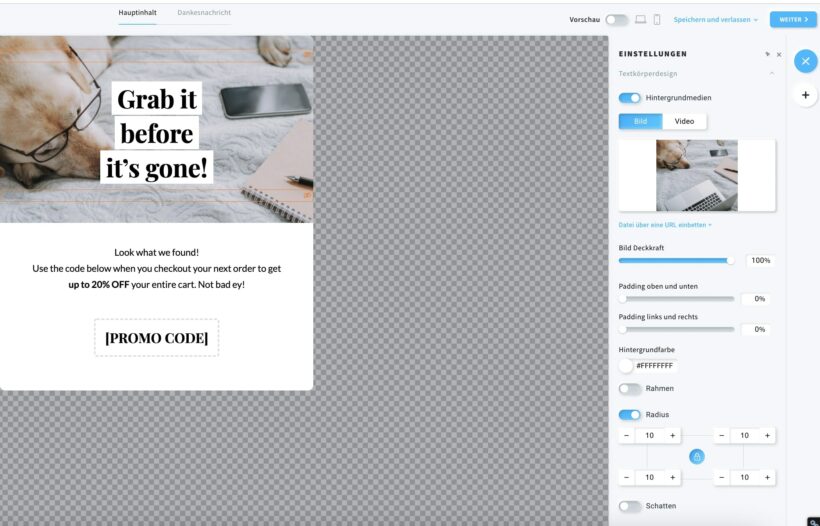Turn off the Radius toggle
This screenshot has width=820, height=526.
(630, 415)
